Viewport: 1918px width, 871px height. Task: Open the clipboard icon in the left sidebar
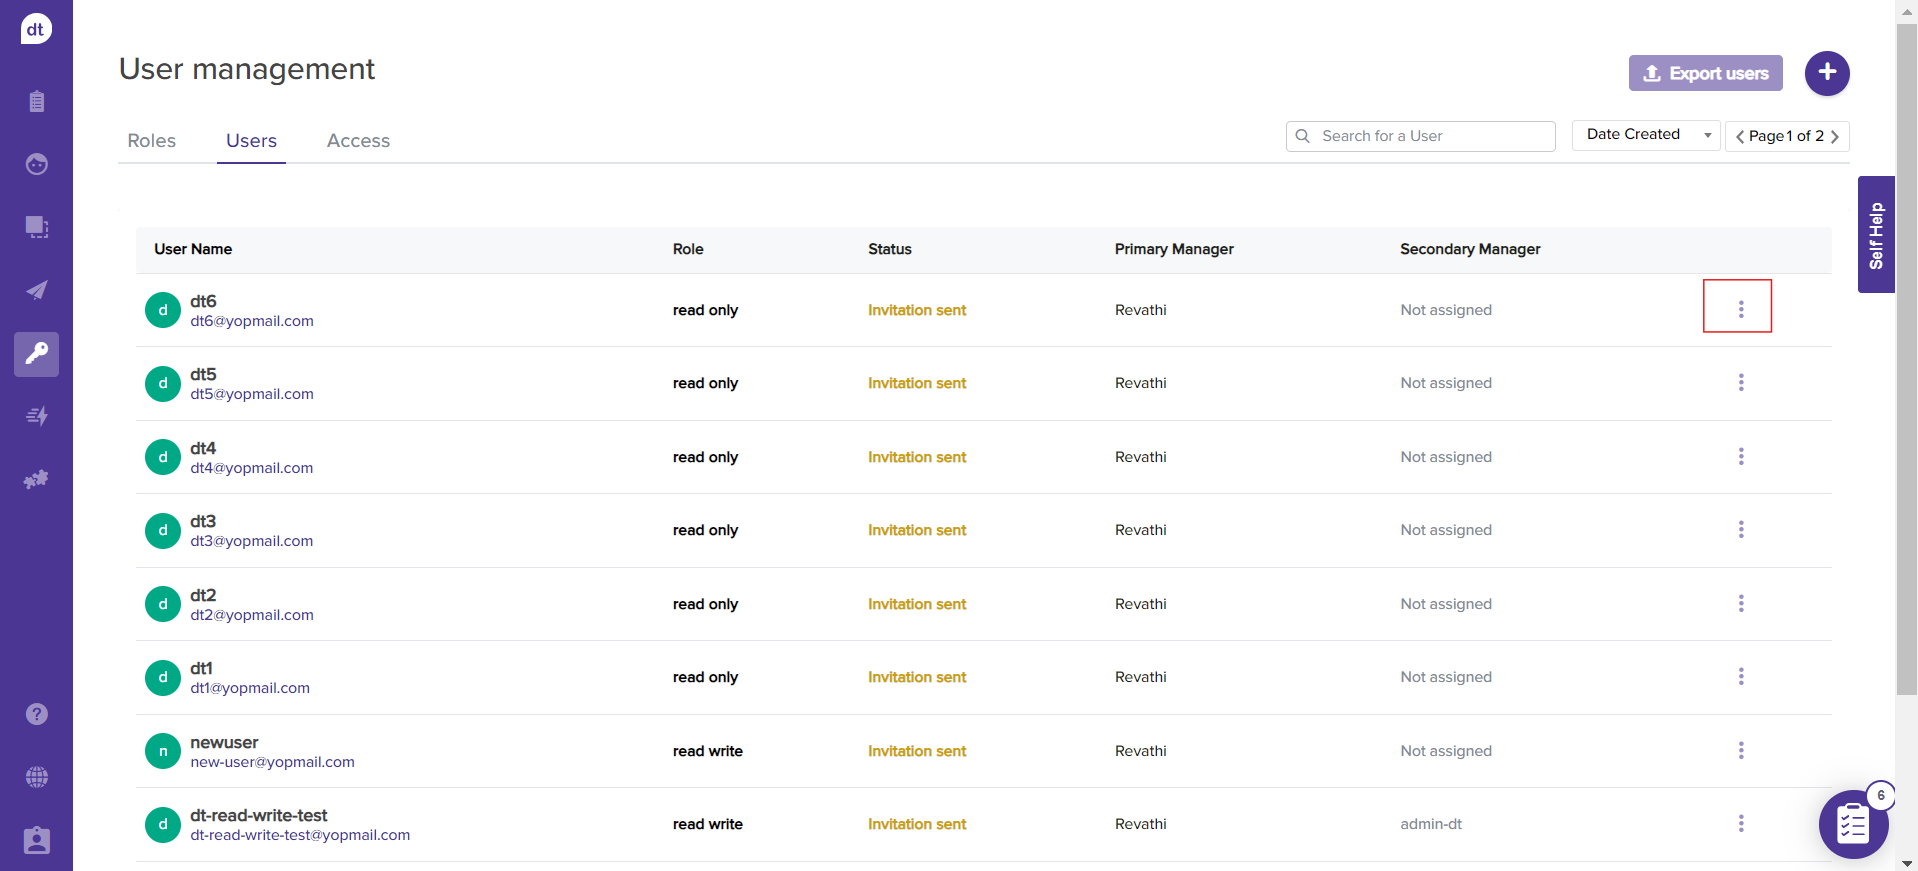pyautogui.click(x=37, y=101)
